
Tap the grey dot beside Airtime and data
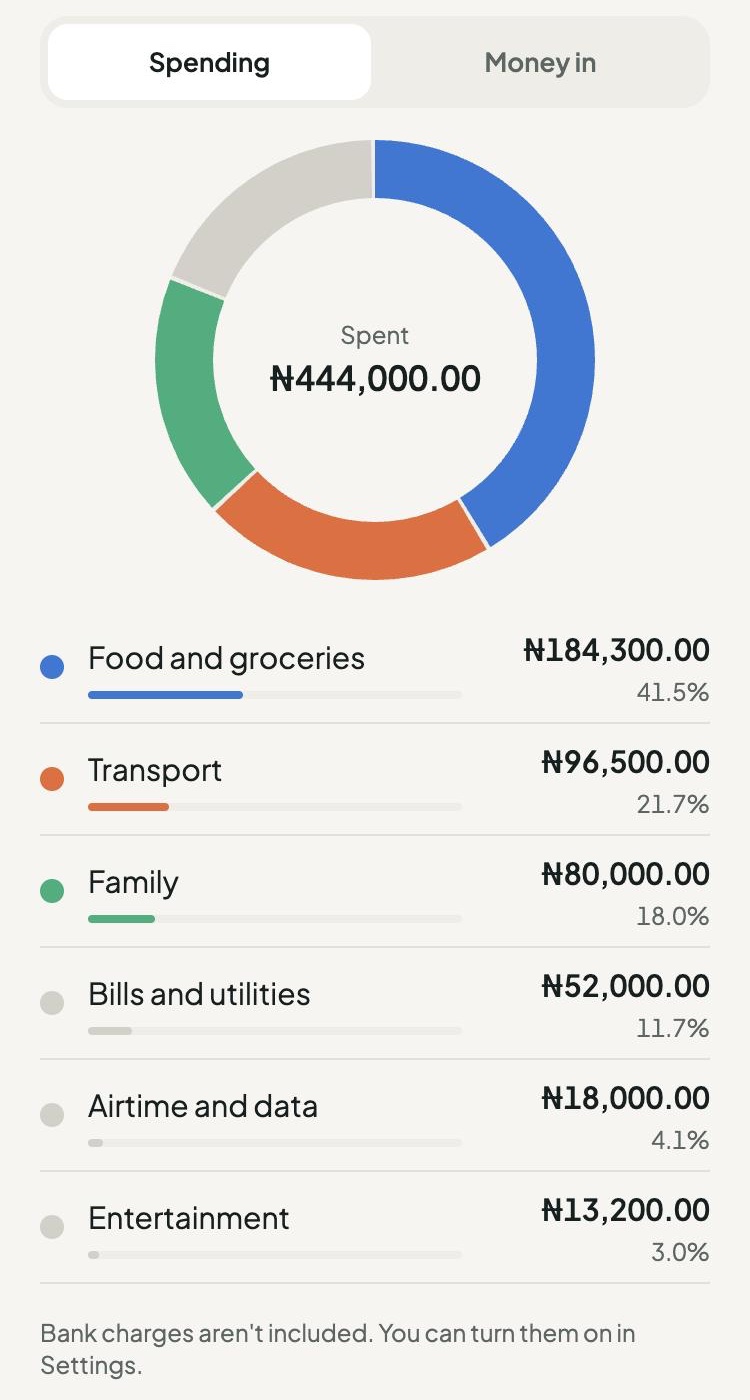click(x=52, y=1114)
